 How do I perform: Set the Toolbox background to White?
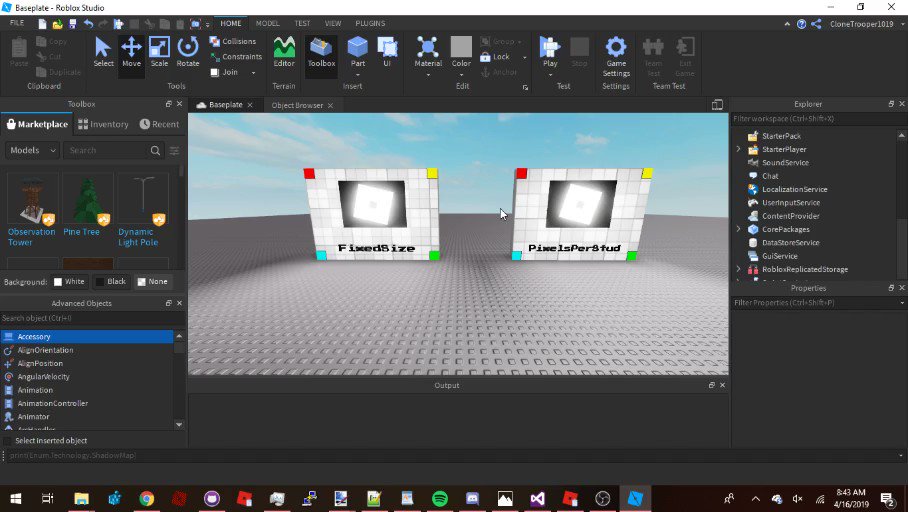69,281
